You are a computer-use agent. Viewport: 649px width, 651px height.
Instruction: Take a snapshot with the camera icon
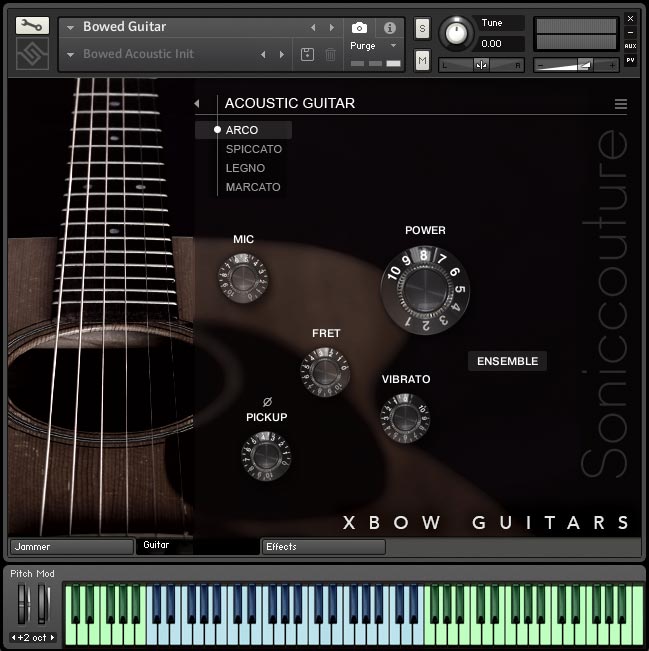(359, 28)
